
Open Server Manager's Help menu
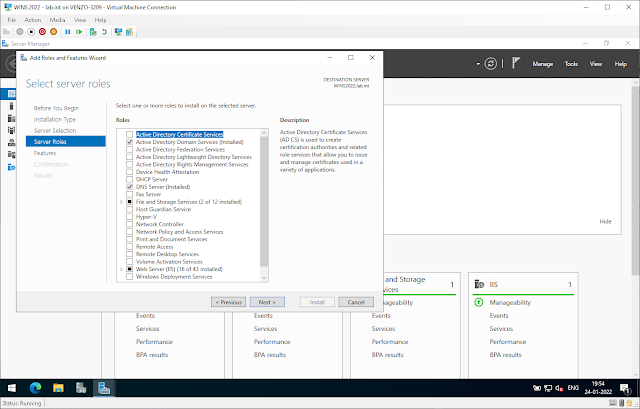pyautogui.click(x=620, y=64)
